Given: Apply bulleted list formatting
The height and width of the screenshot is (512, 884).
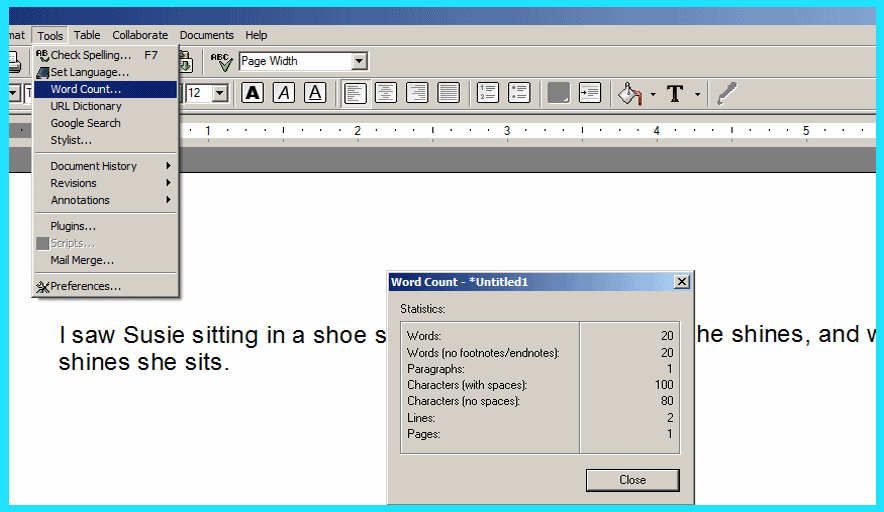Looking at the screenshot, I should (519, 93).
